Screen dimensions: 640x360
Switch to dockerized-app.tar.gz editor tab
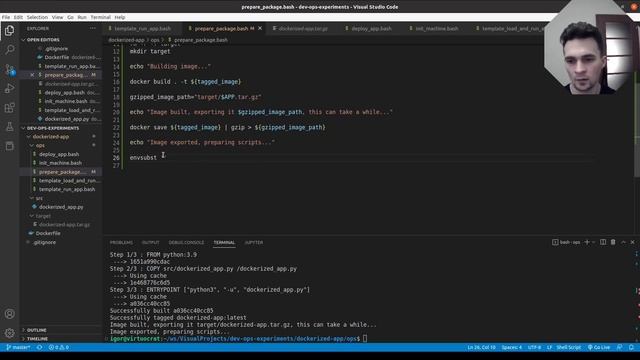click(303, 29)
